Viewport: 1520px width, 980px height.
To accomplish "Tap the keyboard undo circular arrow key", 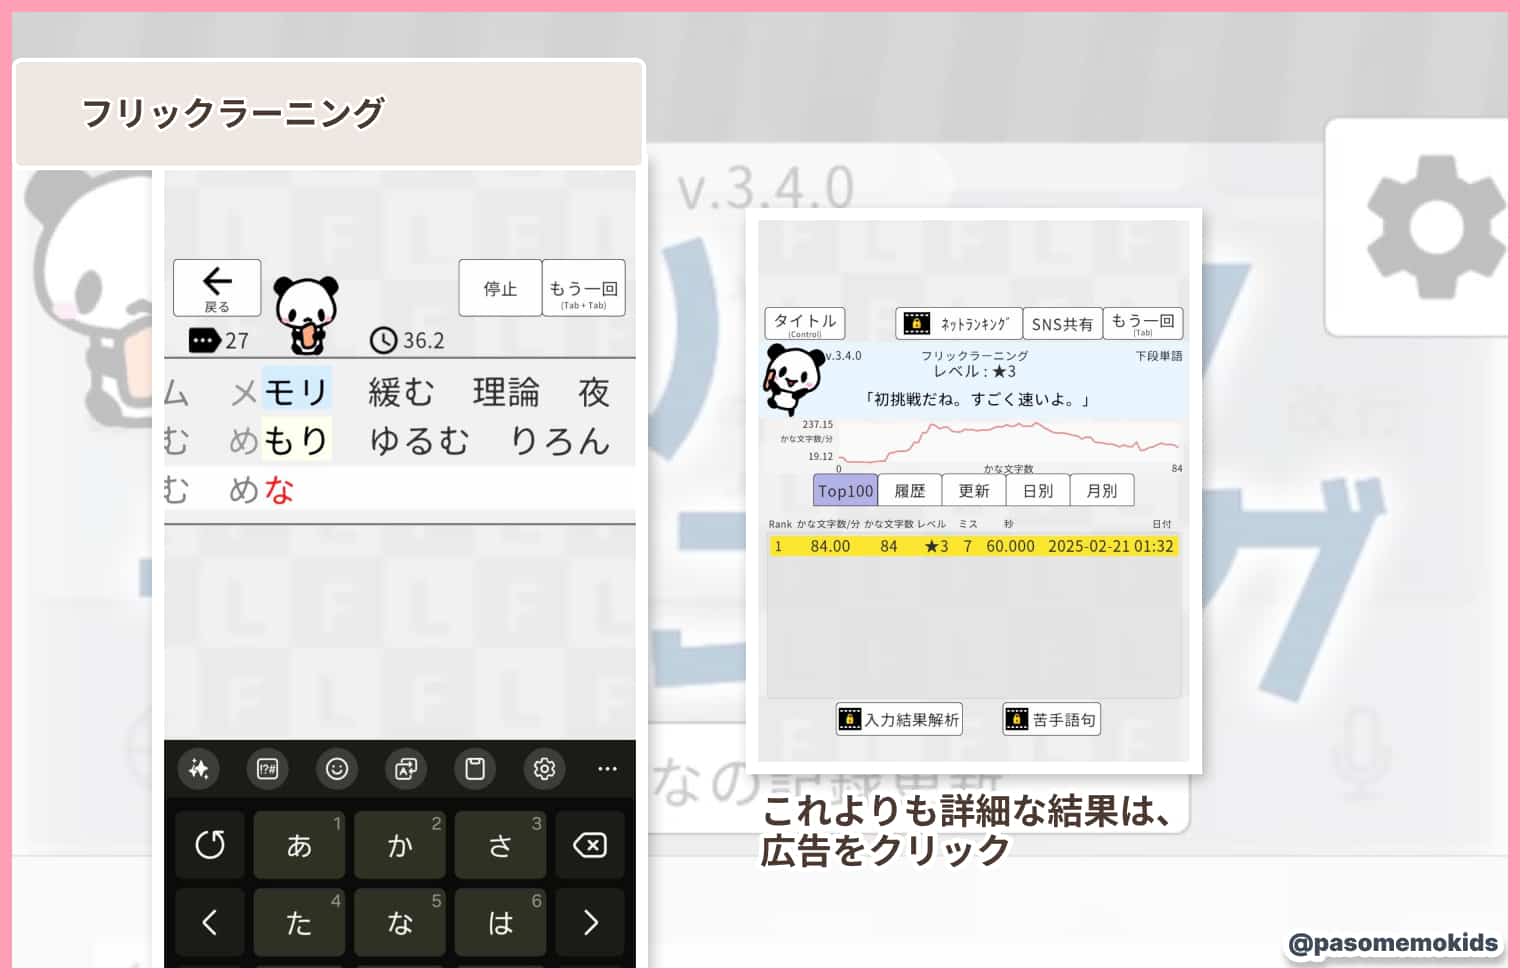I will point(210,845).
